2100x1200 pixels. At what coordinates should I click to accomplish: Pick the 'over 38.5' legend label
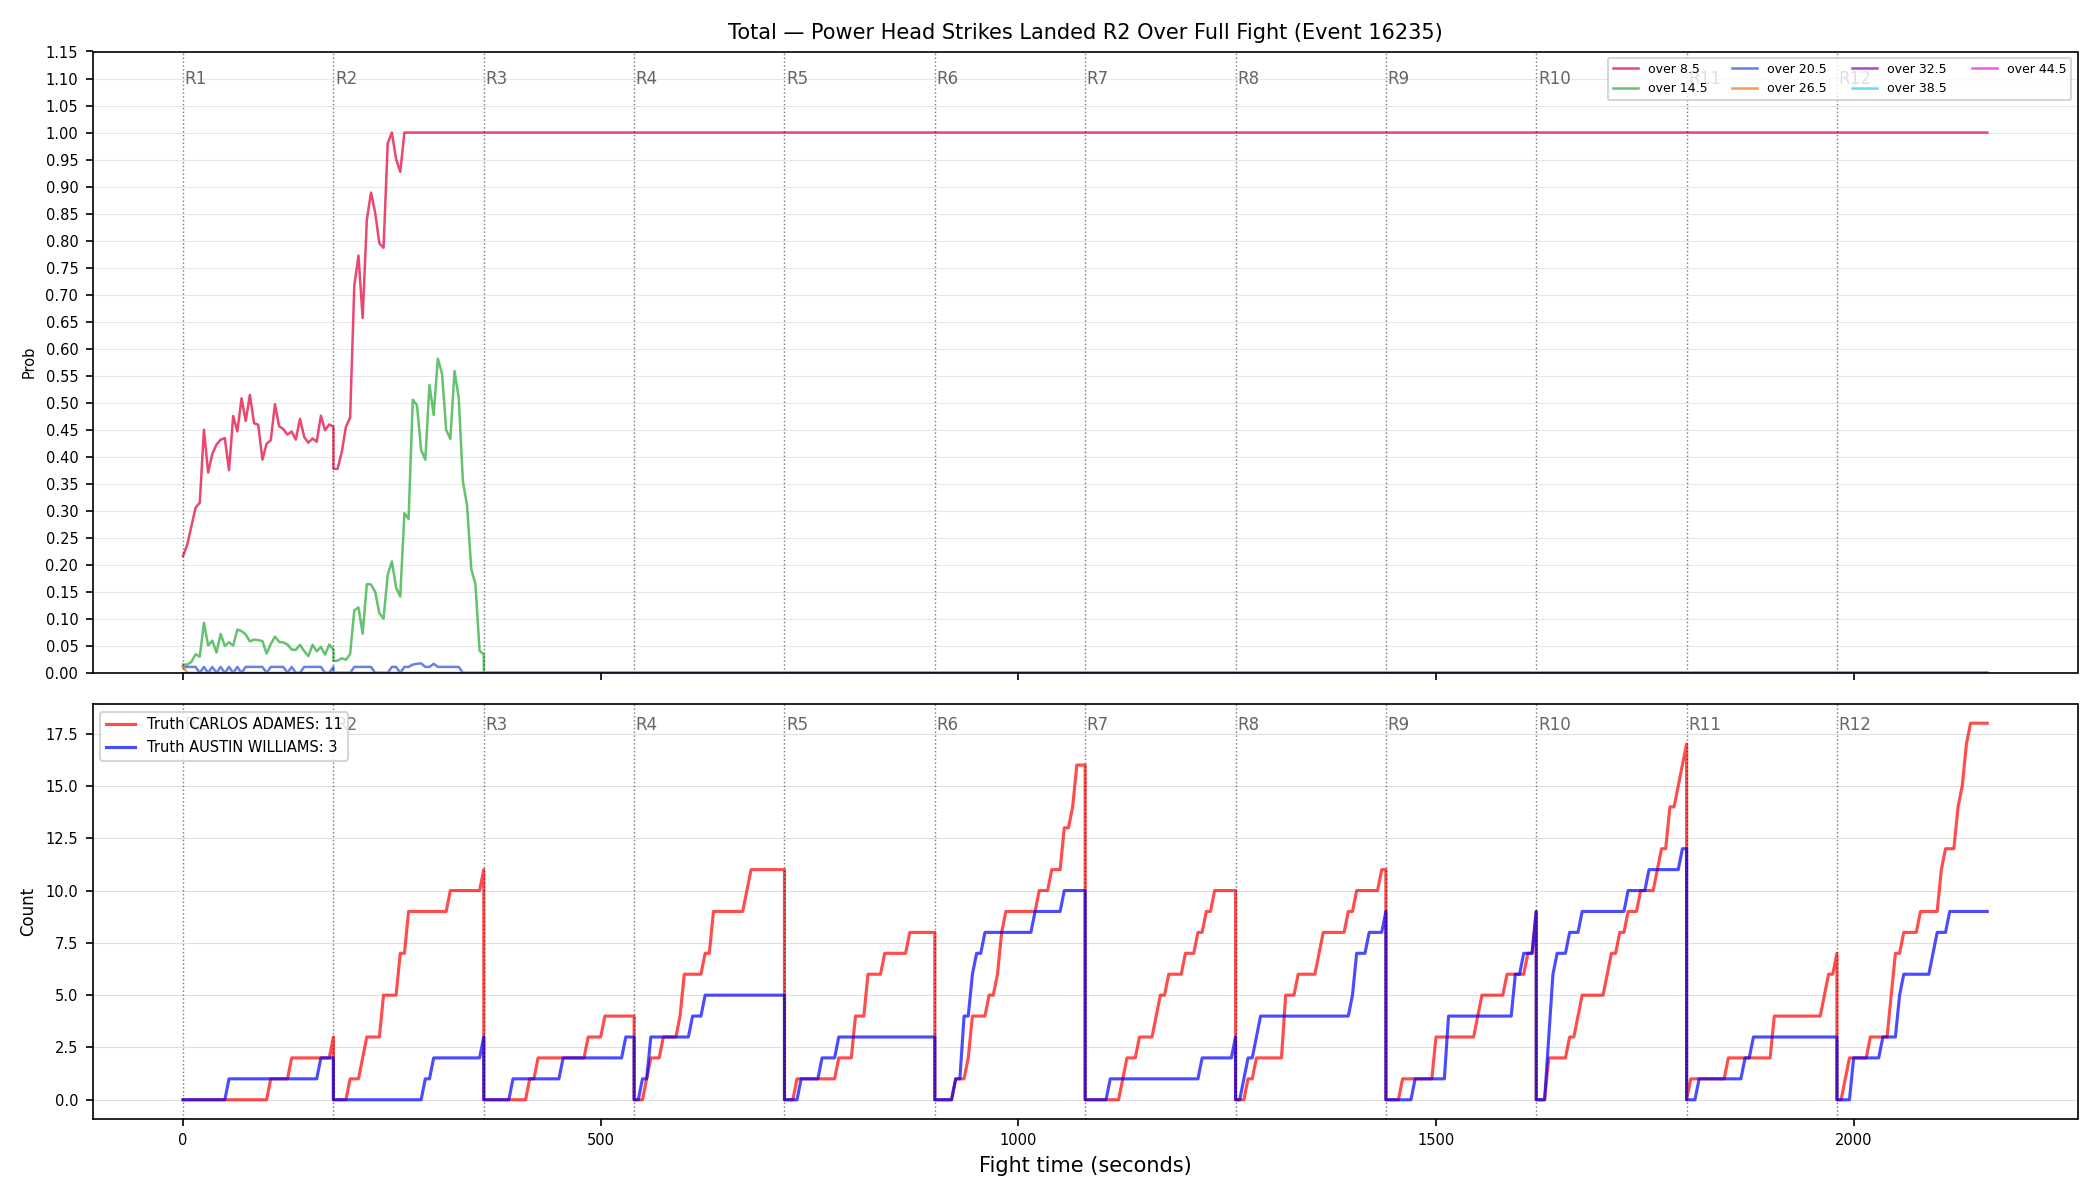click(x=1916, y=88)
